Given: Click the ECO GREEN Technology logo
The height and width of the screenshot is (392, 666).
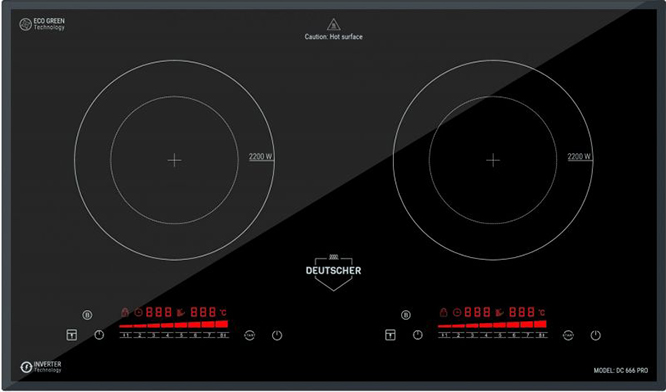Looking at the screenshot, I should pos(42,24).
